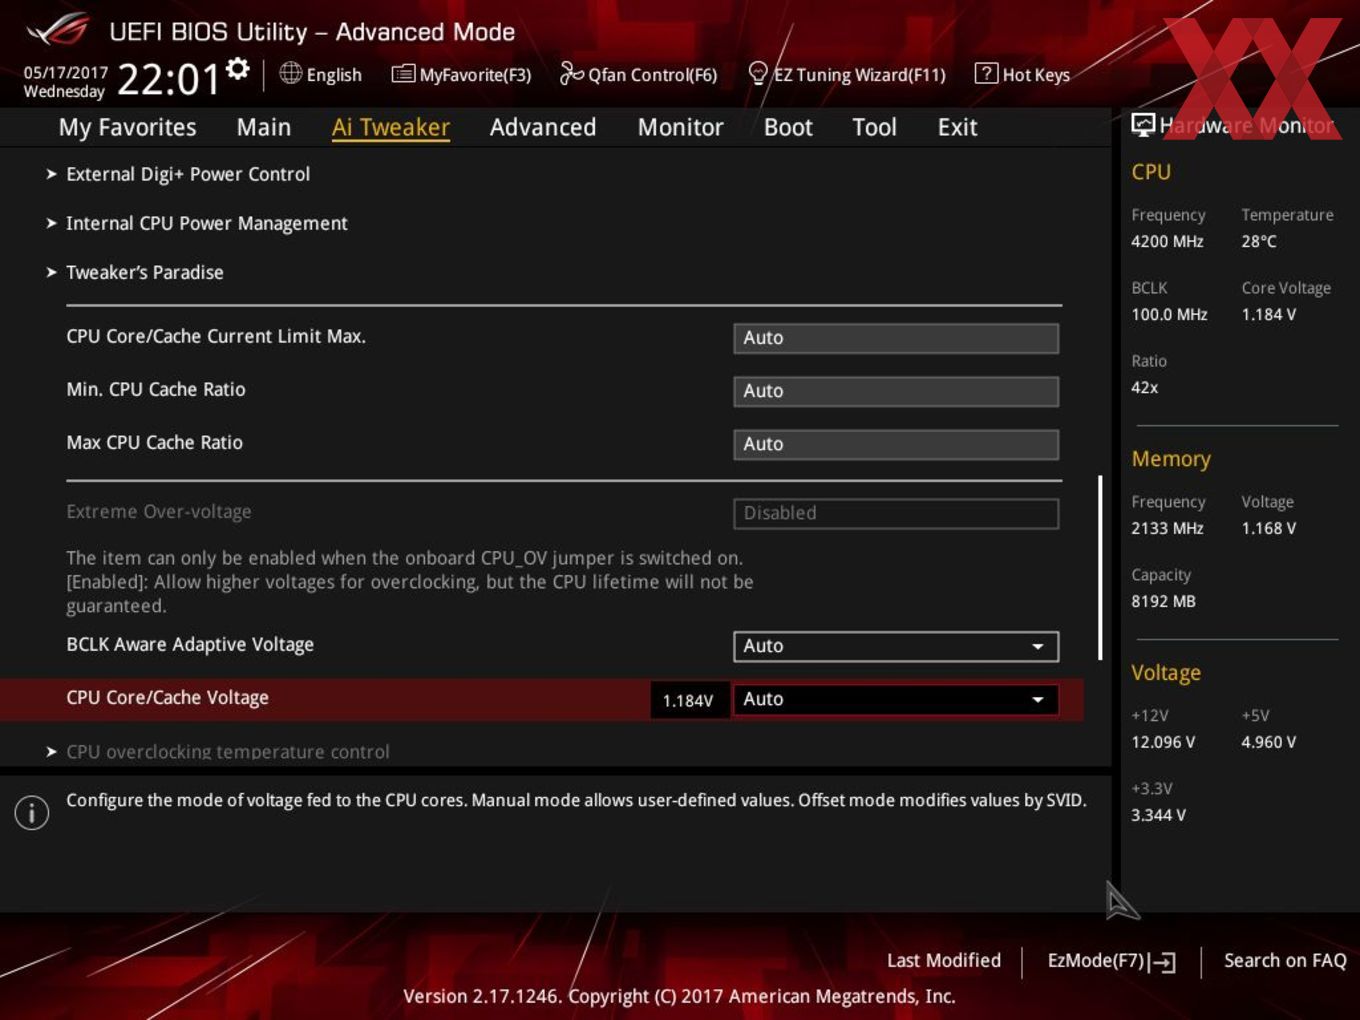This screenshot has width=1360, height=1020.
Task: Click the settings gear next to the clock
Action: click(x=237, y=69)
